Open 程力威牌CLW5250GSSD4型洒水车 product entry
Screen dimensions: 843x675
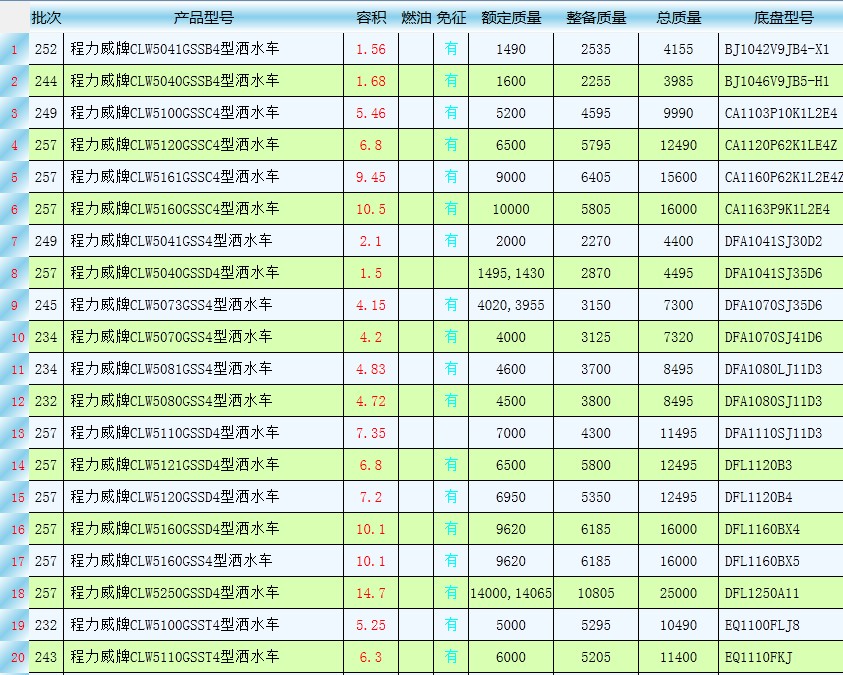[174, 593]
